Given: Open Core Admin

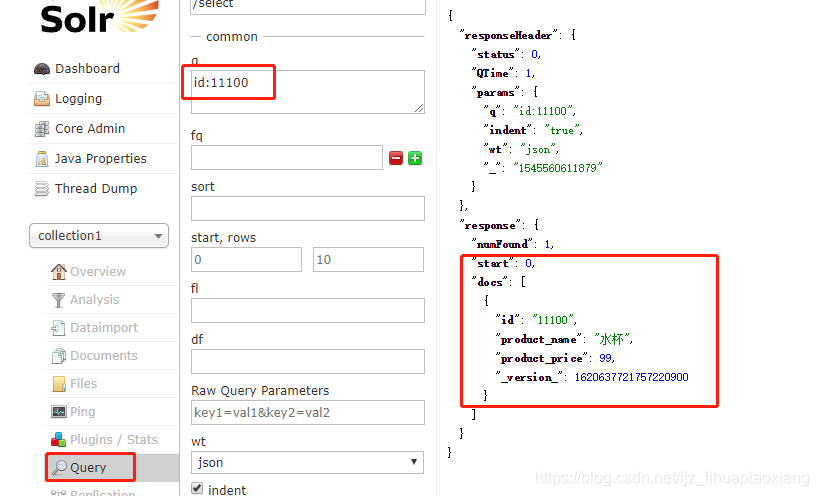Looking at the screenshot, I should (90, 129).
